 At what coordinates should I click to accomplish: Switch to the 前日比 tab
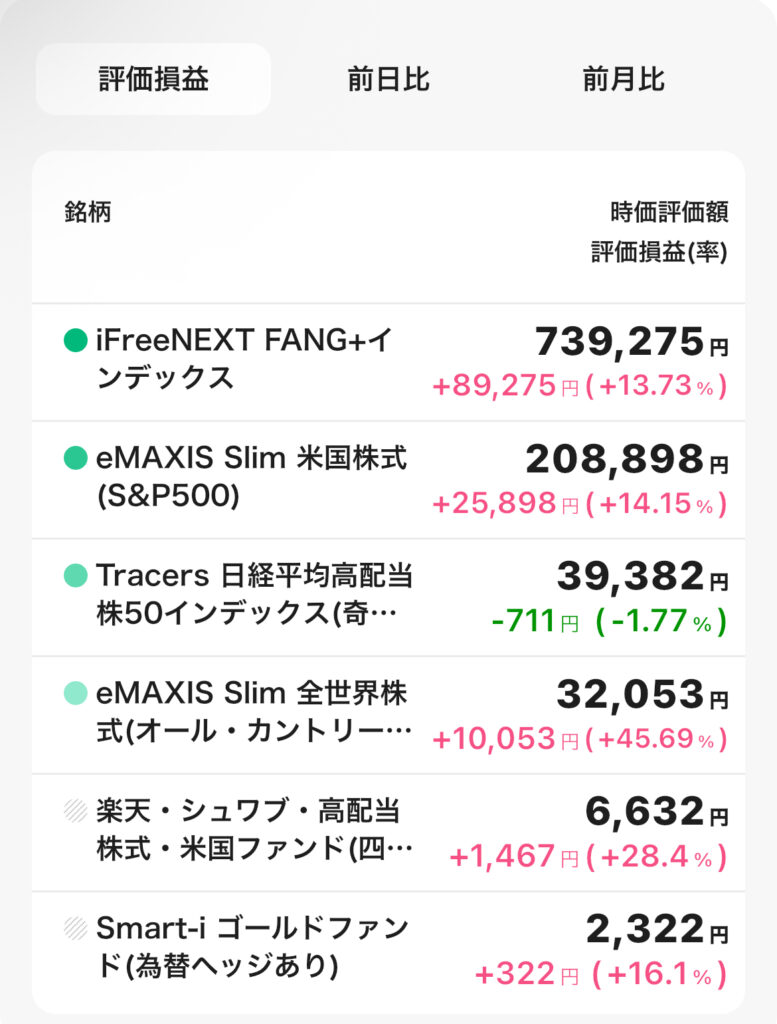tap(388, 79)
